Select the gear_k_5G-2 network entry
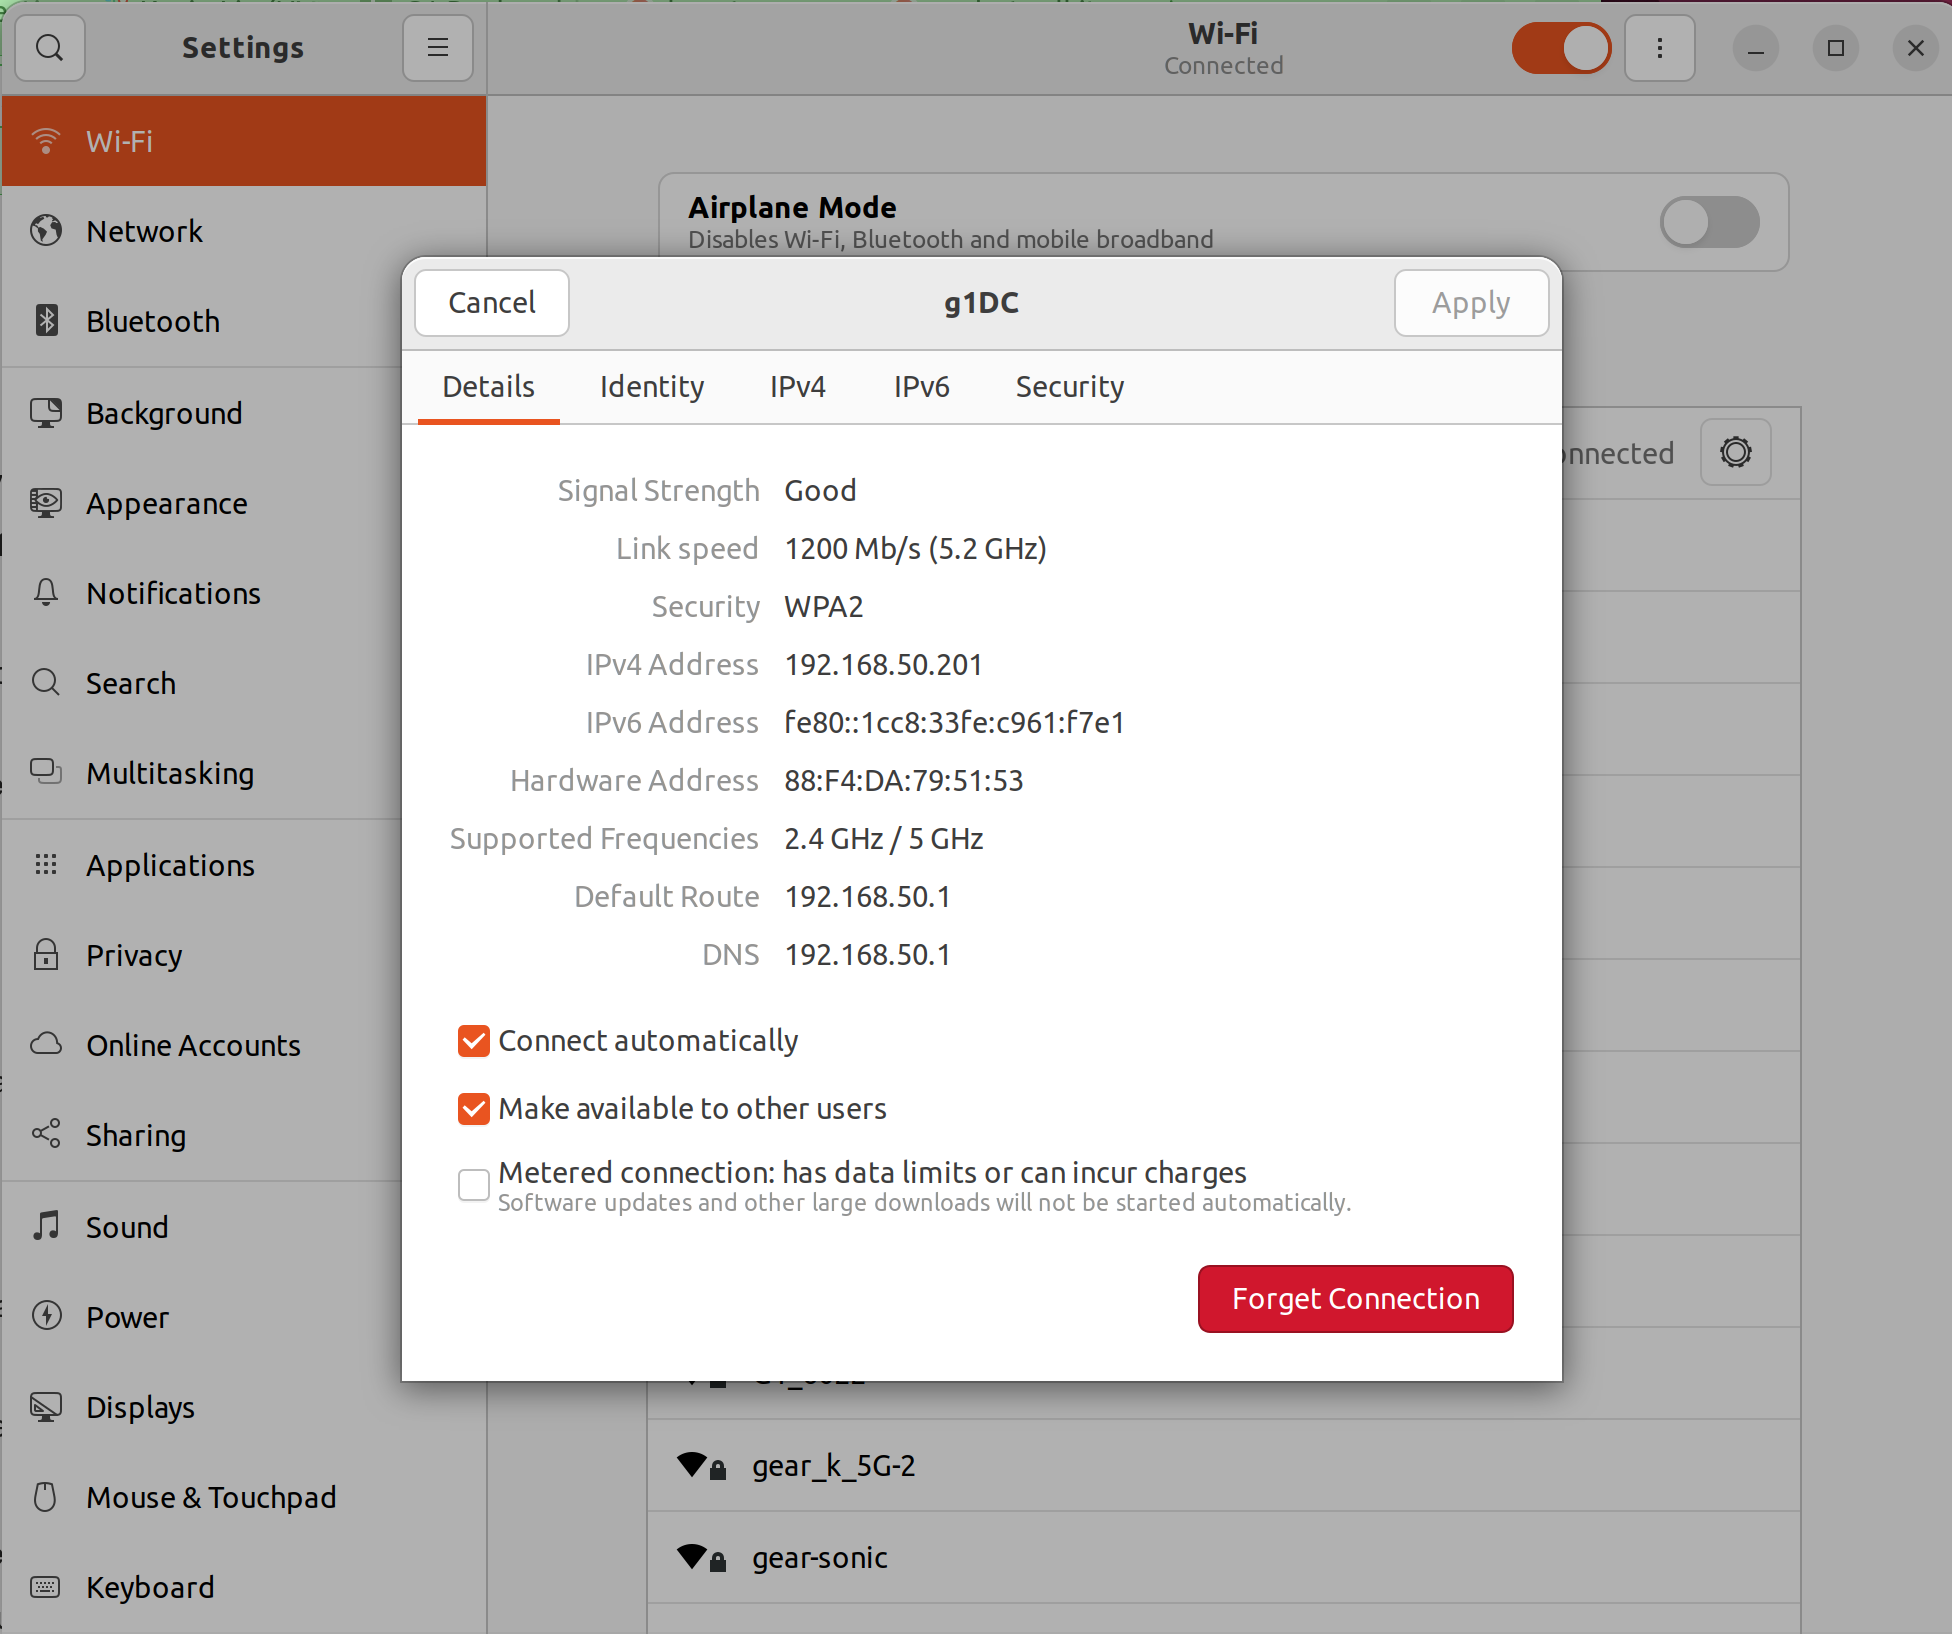 click(833, 1466)
